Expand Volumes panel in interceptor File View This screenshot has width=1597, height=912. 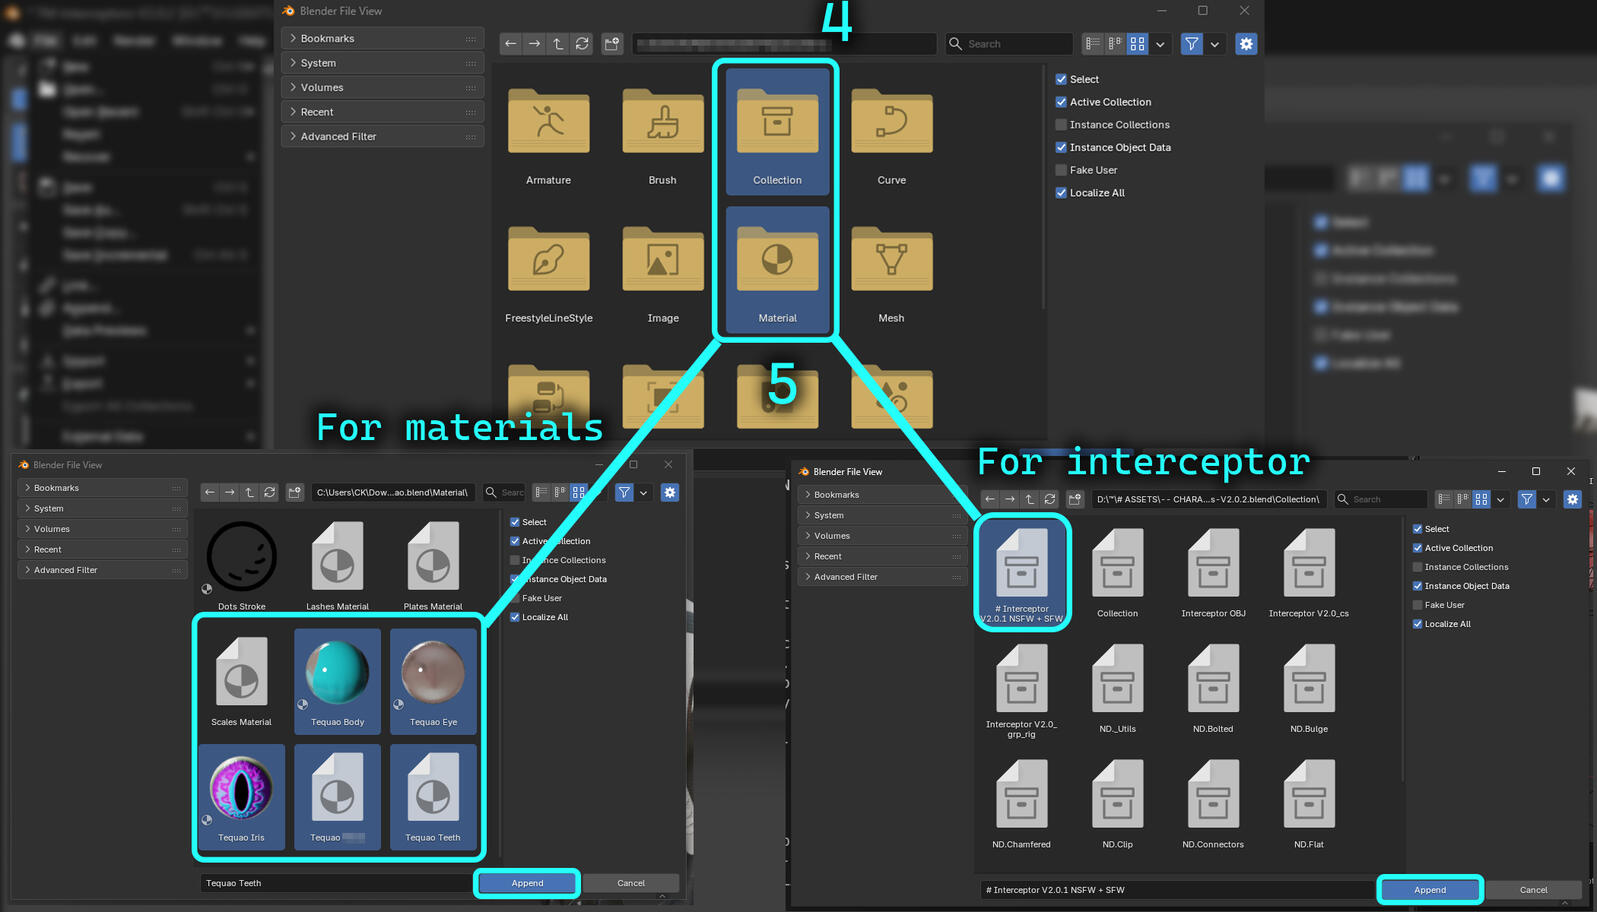[x=831, y=536]
